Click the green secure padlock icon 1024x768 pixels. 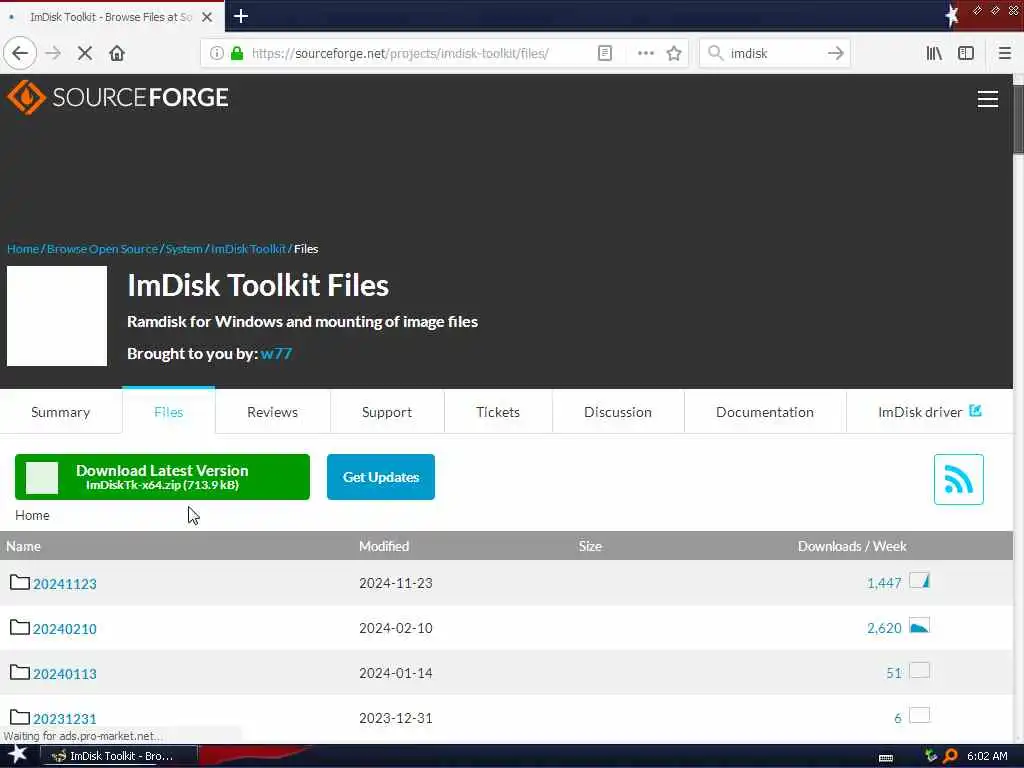point(237,54)
